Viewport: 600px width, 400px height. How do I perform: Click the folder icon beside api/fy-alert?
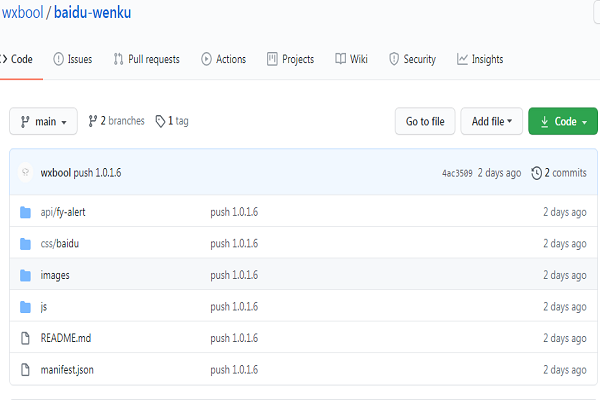[26, 212]
